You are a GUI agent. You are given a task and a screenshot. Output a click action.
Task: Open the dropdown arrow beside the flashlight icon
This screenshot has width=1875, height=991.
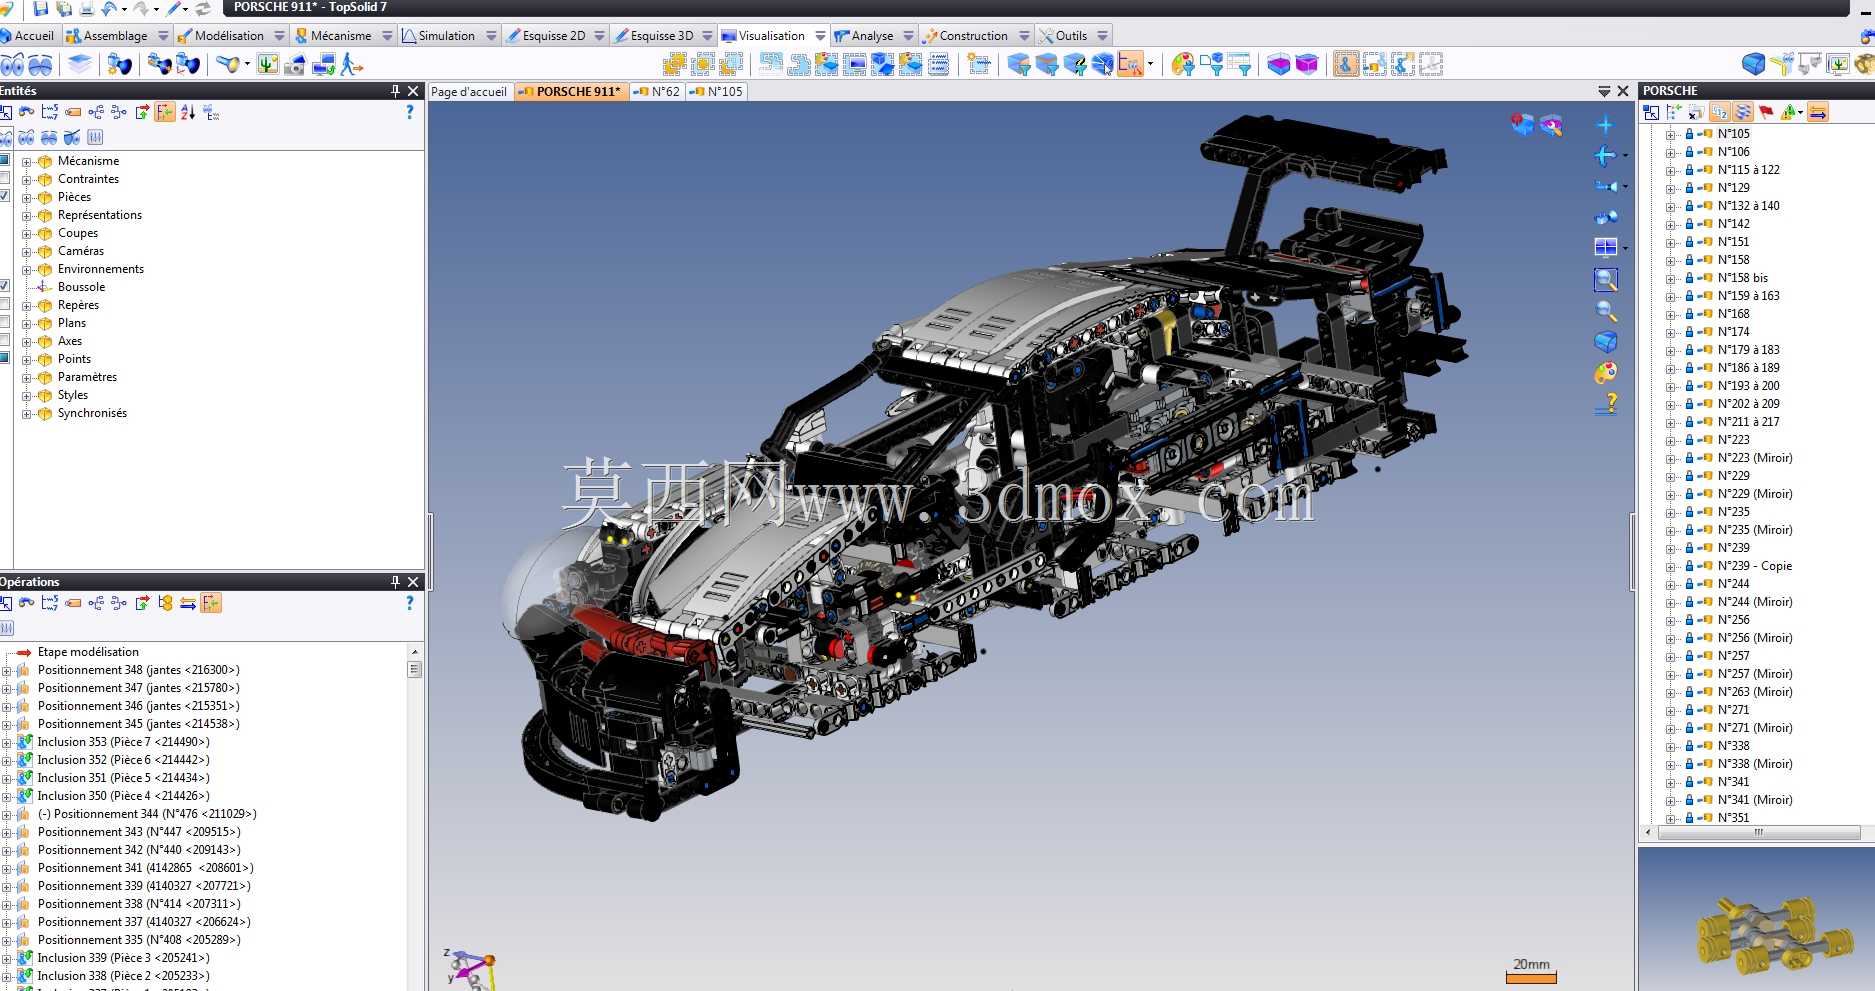point(247,65)
